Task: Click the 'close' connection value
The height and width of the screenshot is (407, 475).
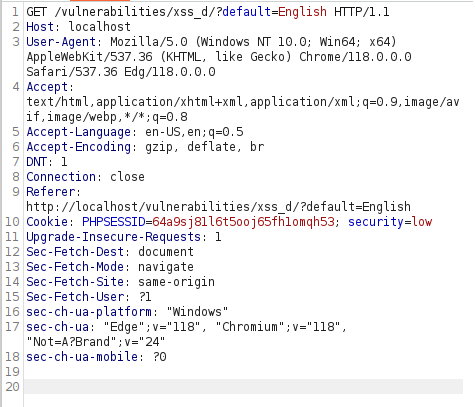Action: (x=127, y=177)
